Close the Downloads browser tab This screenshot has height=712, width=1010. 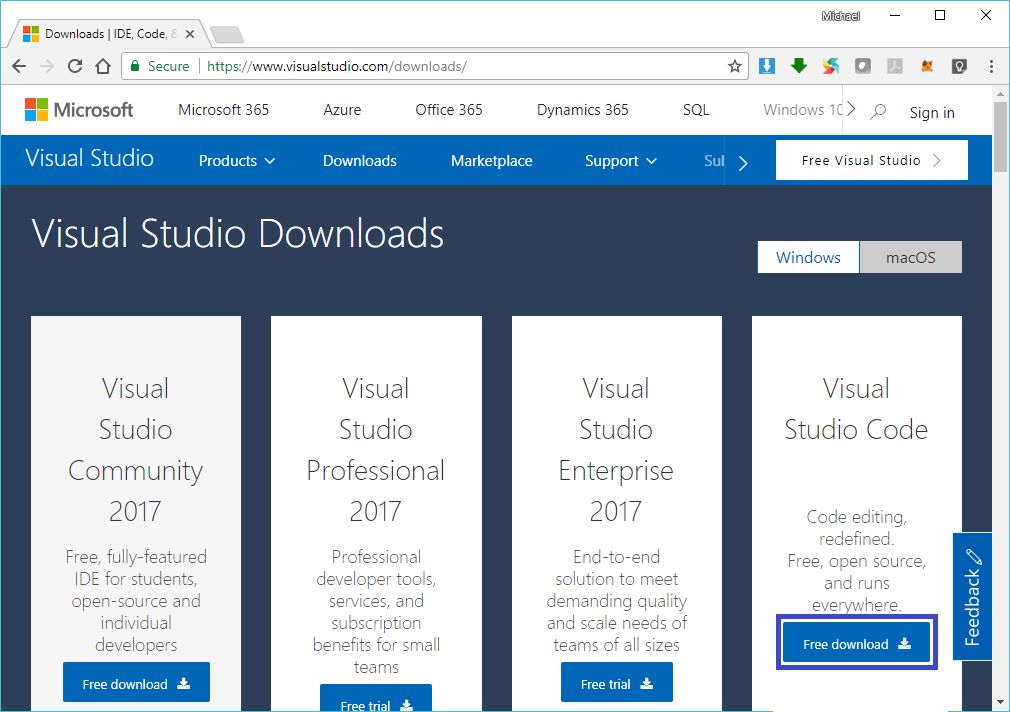190,34
